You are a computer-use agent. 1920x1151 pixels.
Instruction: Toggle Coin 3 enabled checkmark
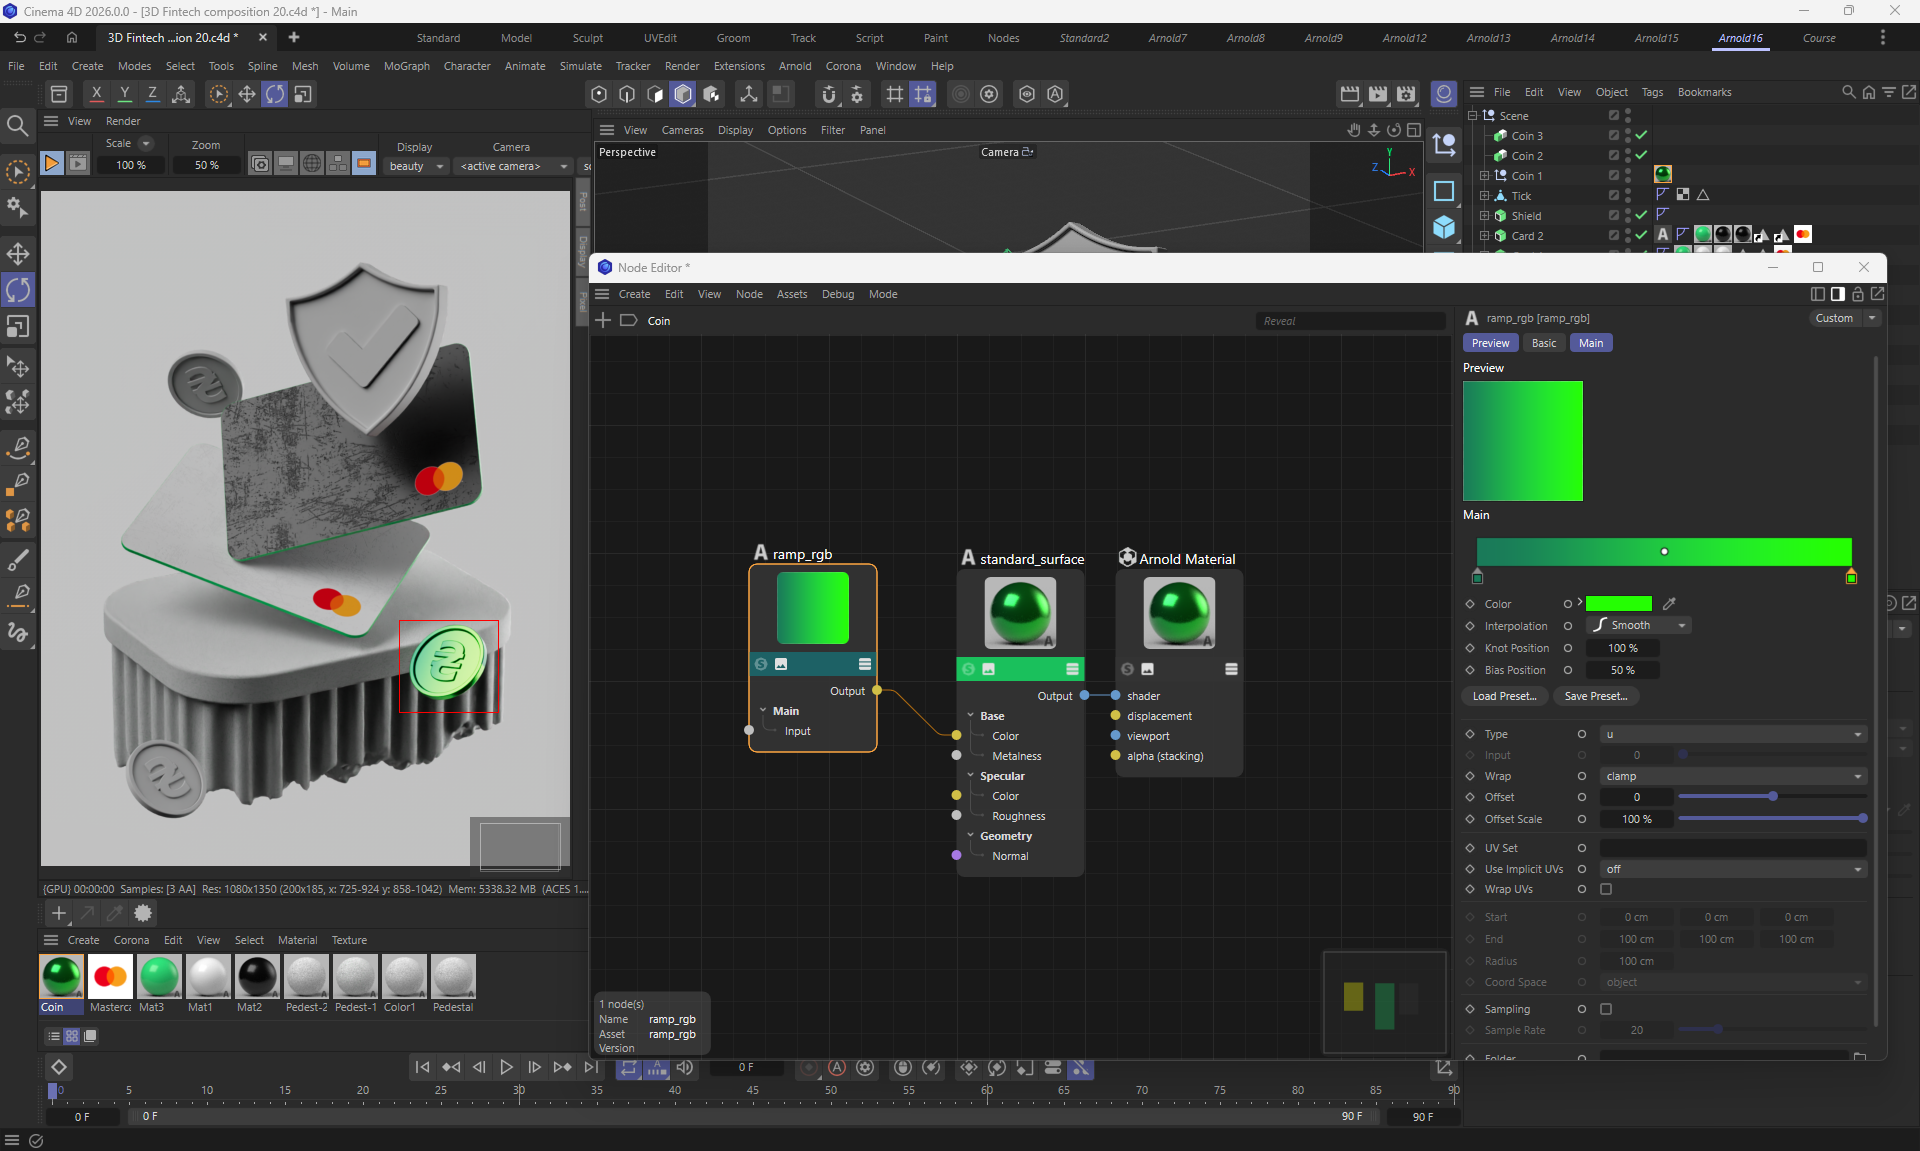pyautogui.click(x=1641, y=135)
